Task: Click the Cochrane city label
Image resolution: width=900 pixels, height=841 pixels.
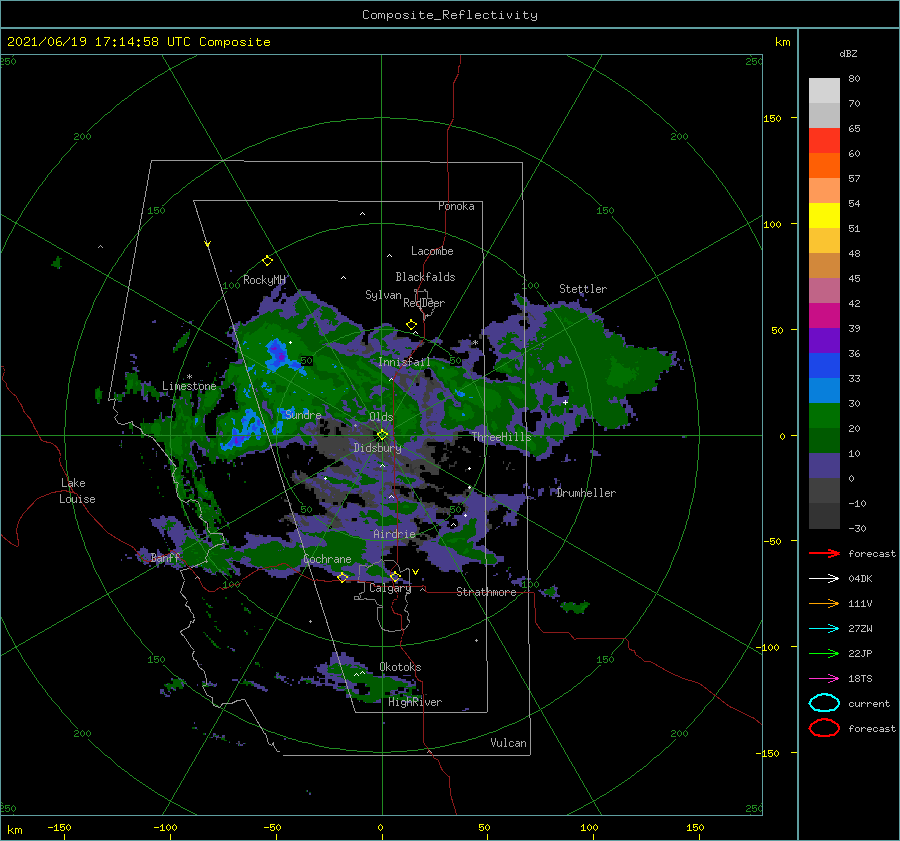Action: pos(327,559)
